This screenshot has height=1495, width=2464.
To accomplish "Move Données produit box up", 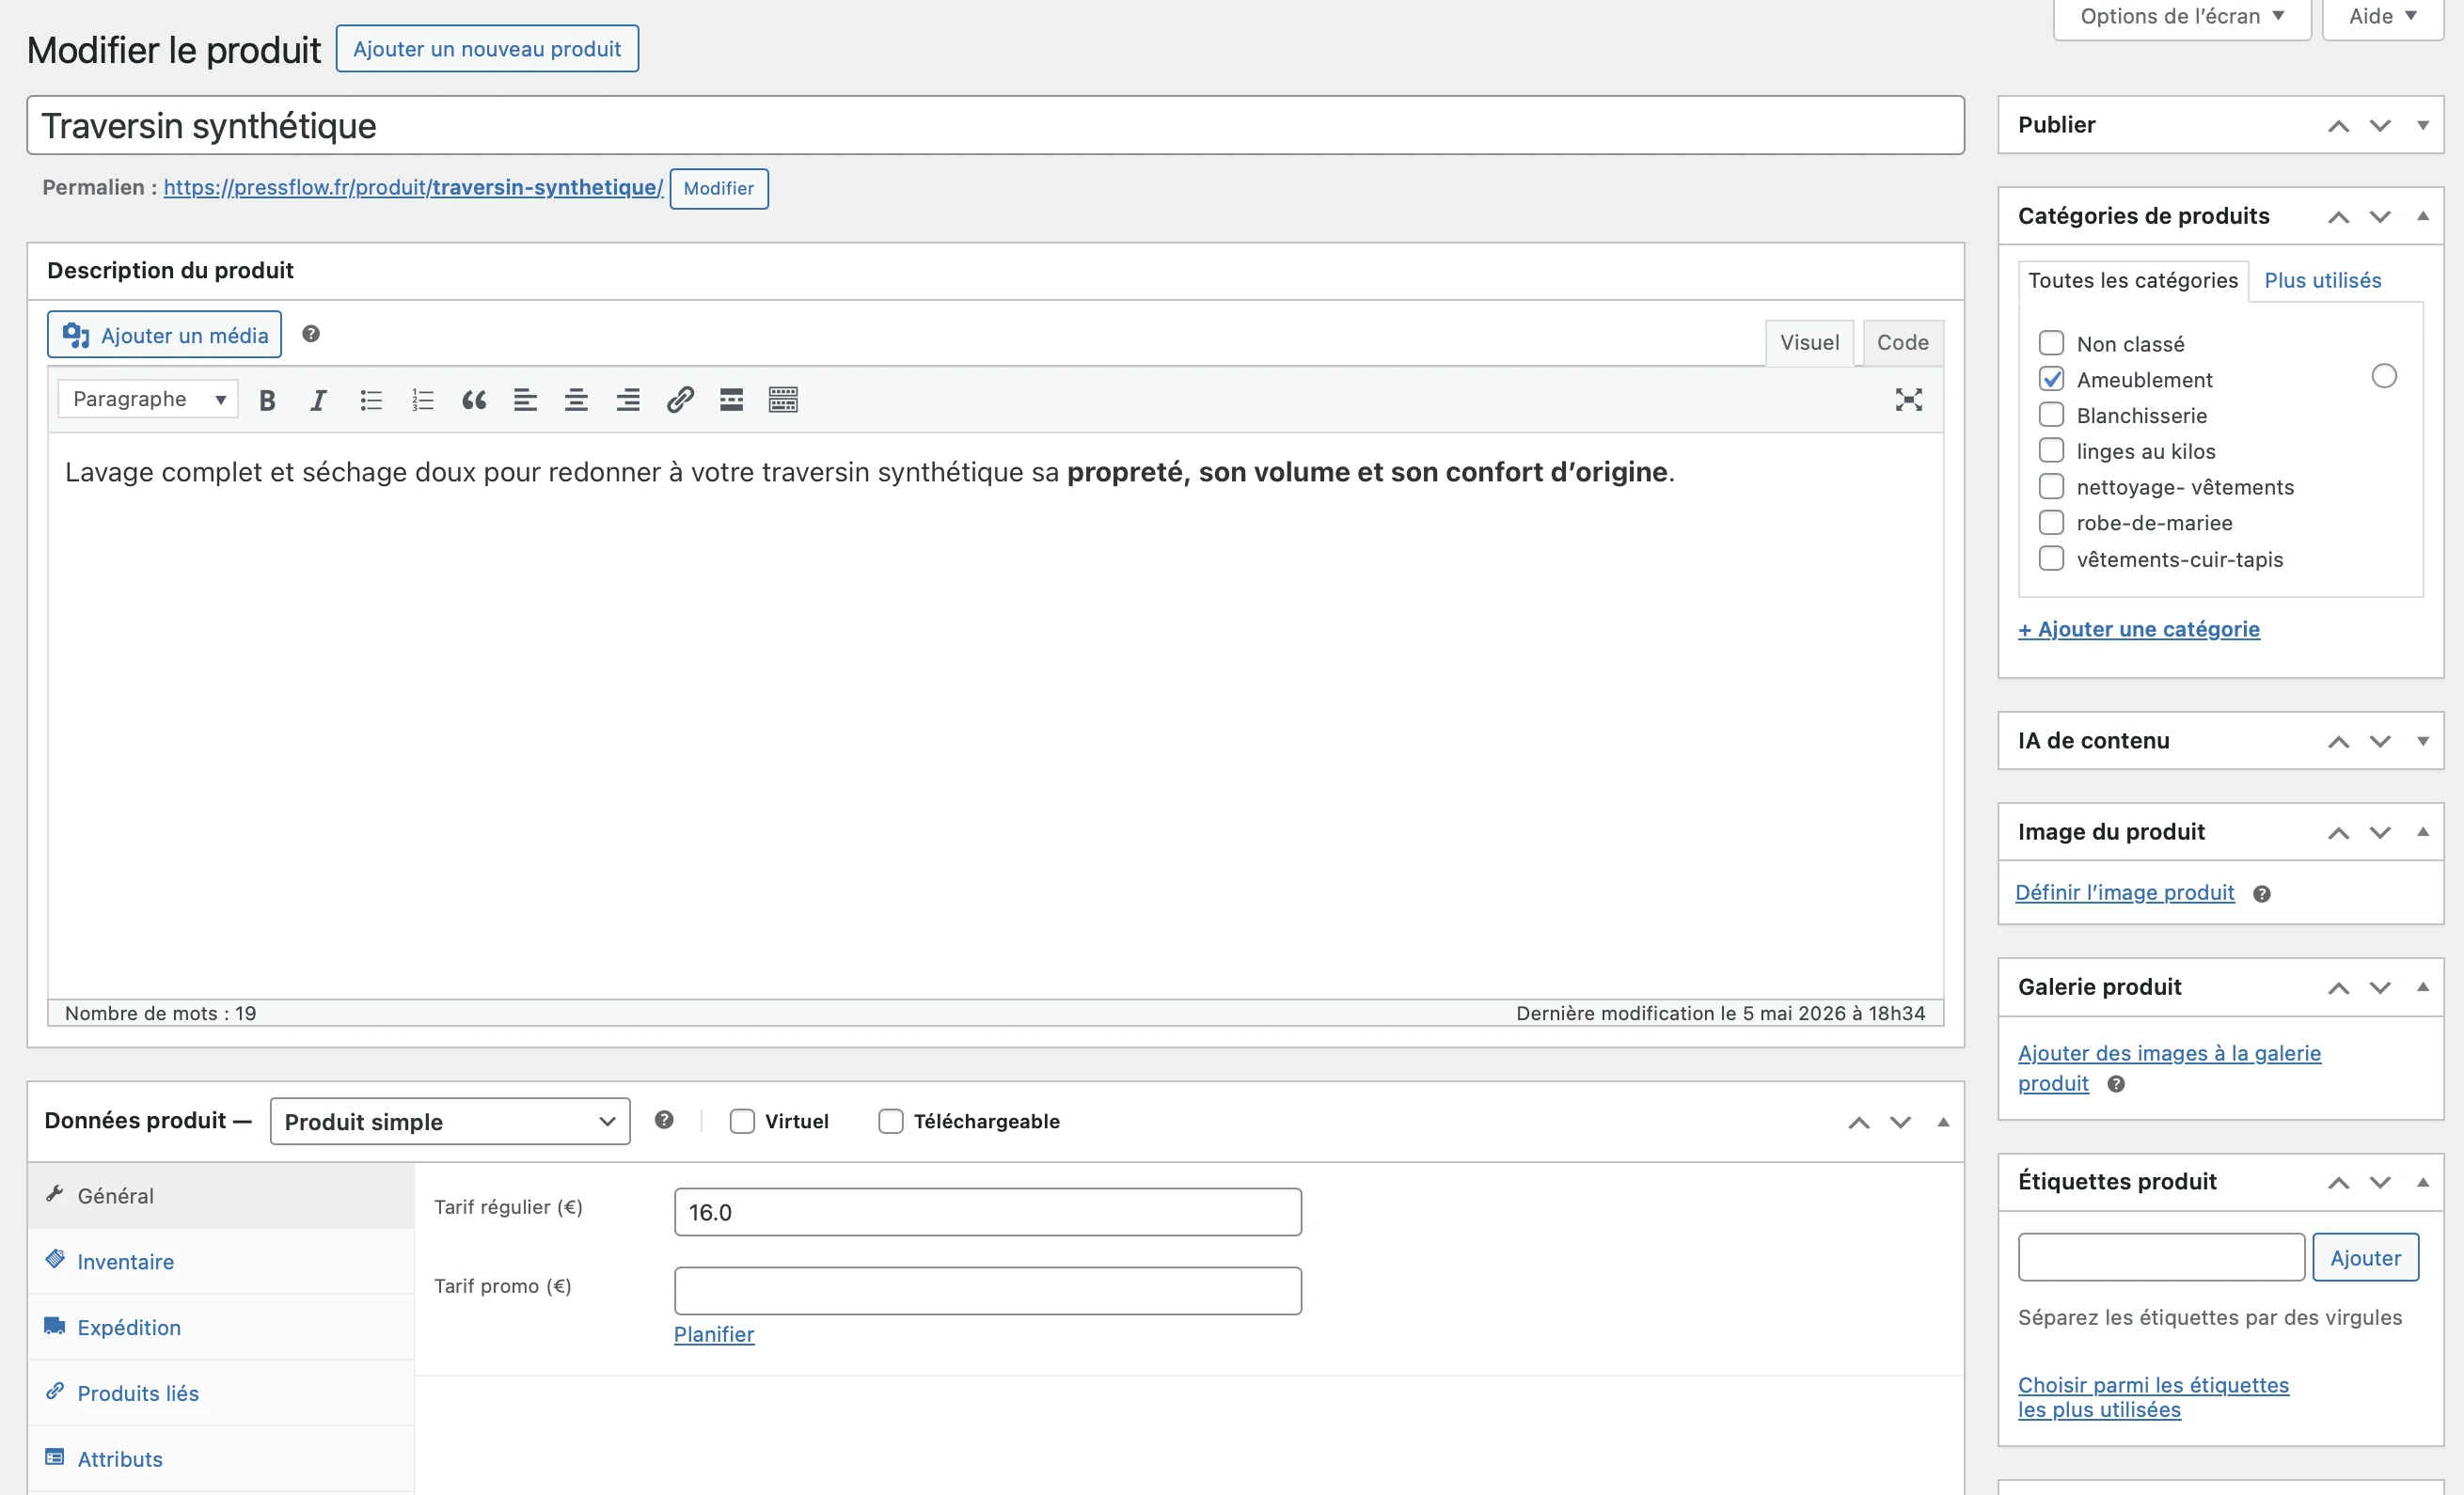I will tap(1858, 1123).
